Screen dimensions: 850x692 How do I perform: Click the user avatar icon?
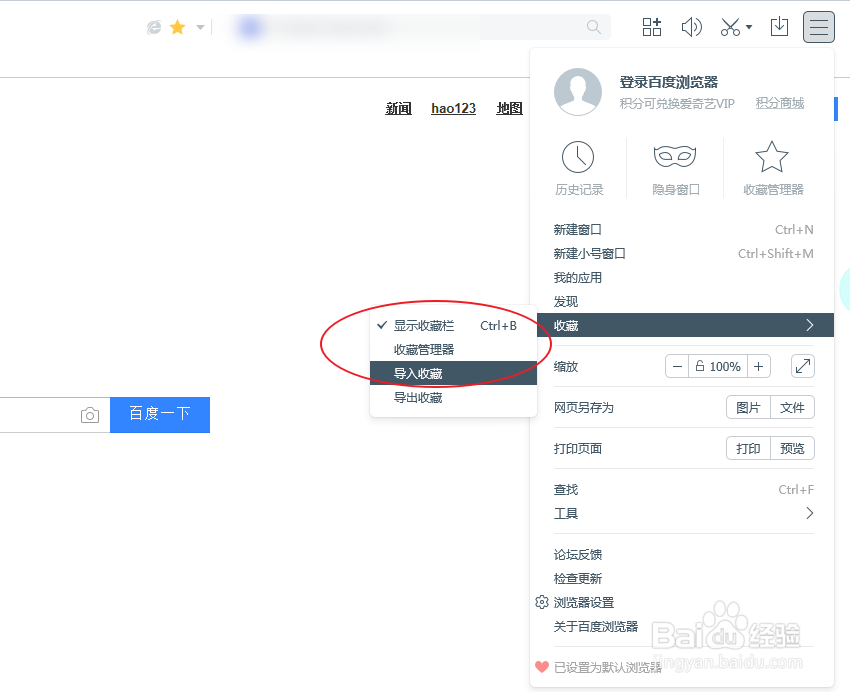[x=578, y=92]
